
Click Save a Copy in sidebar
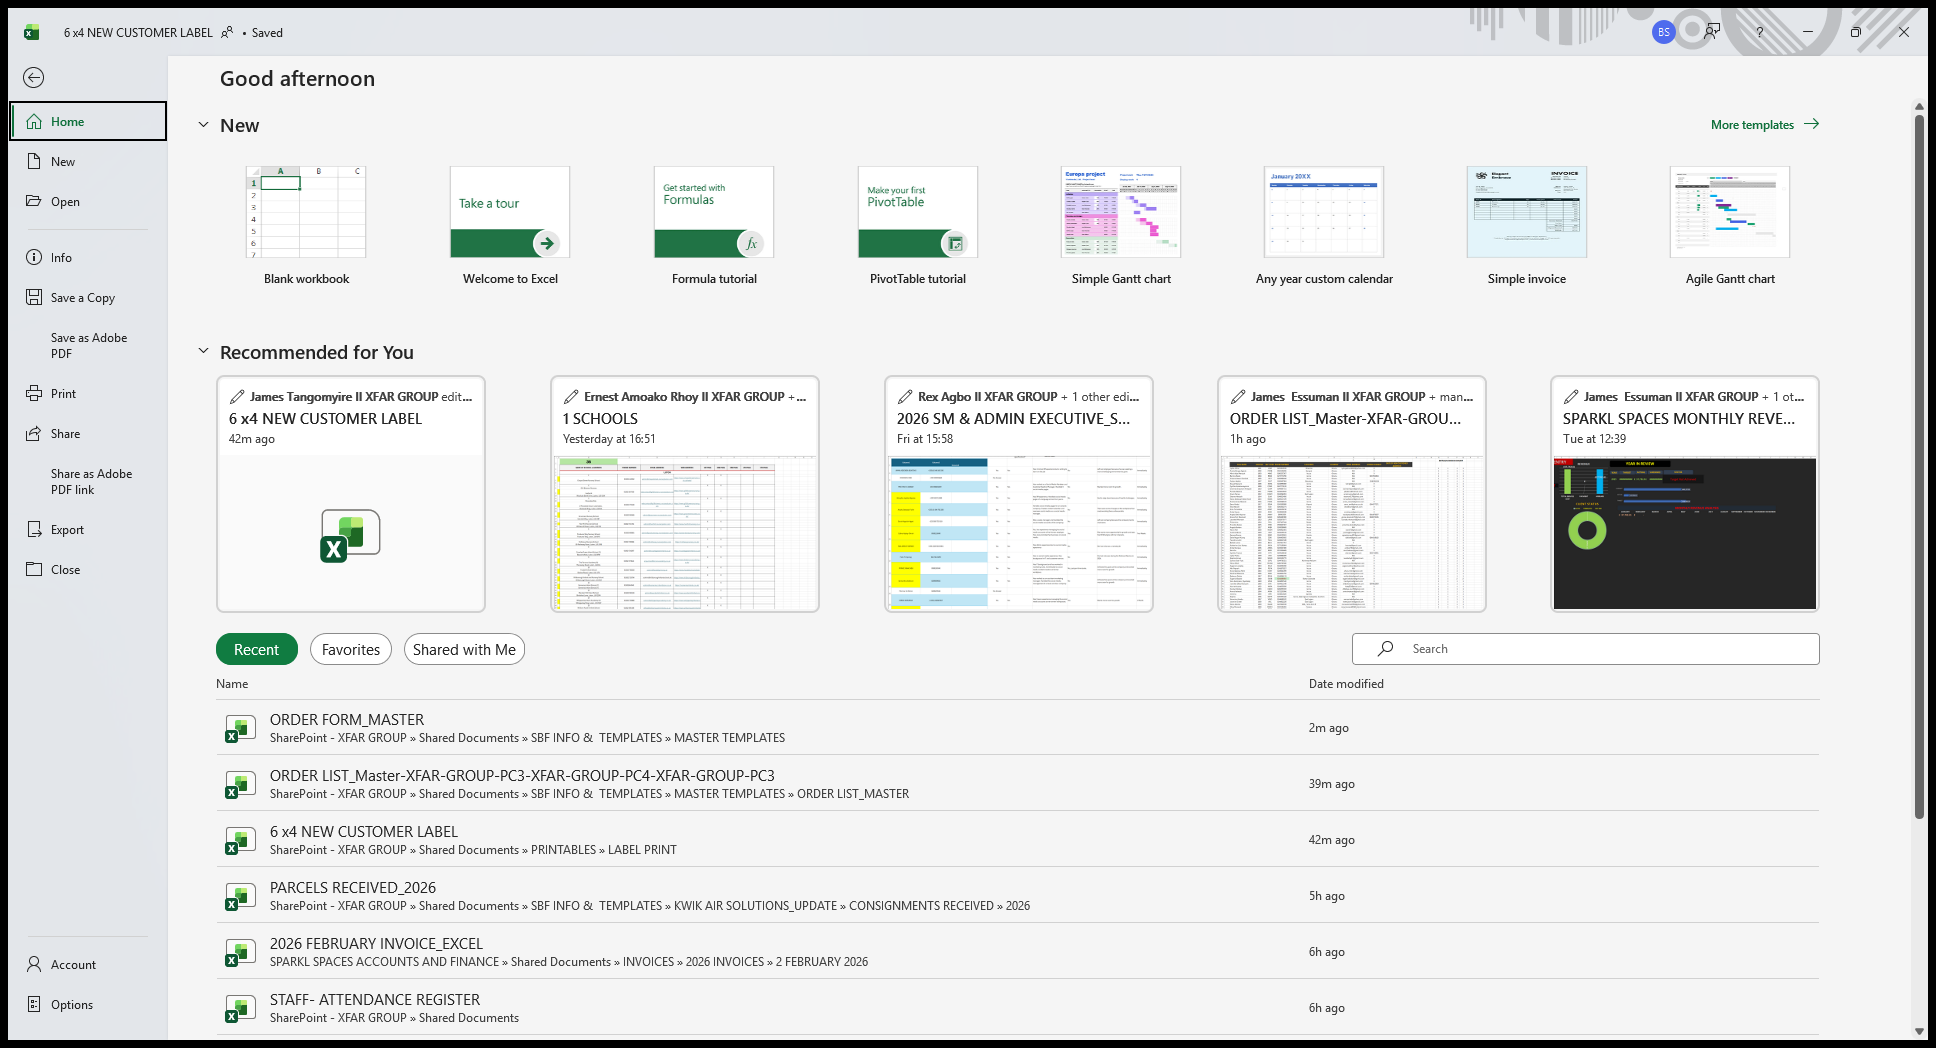coord(82,298)
